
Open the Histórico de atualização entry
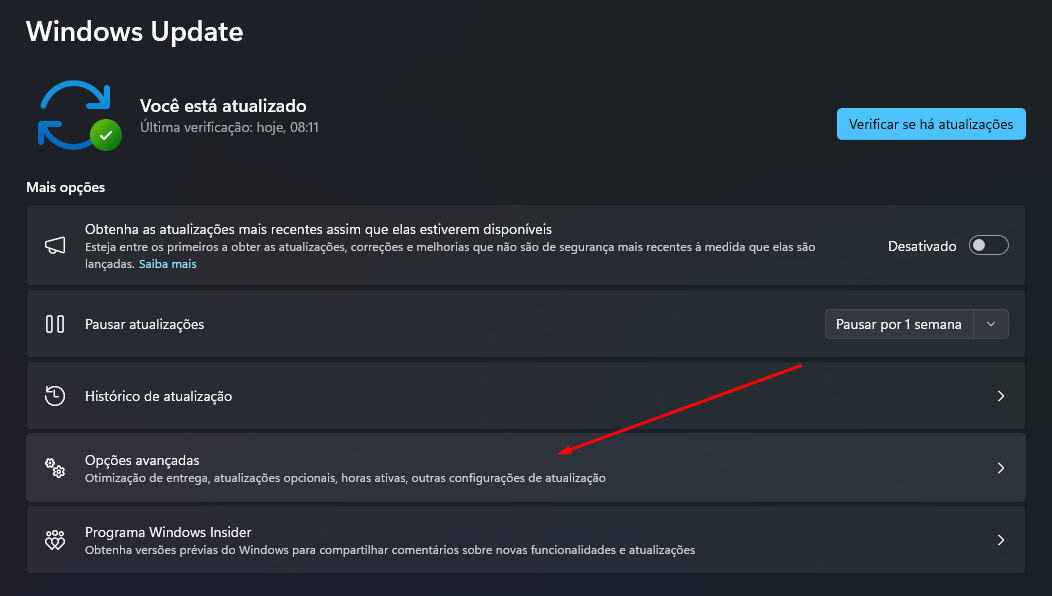tap(158, 396)
